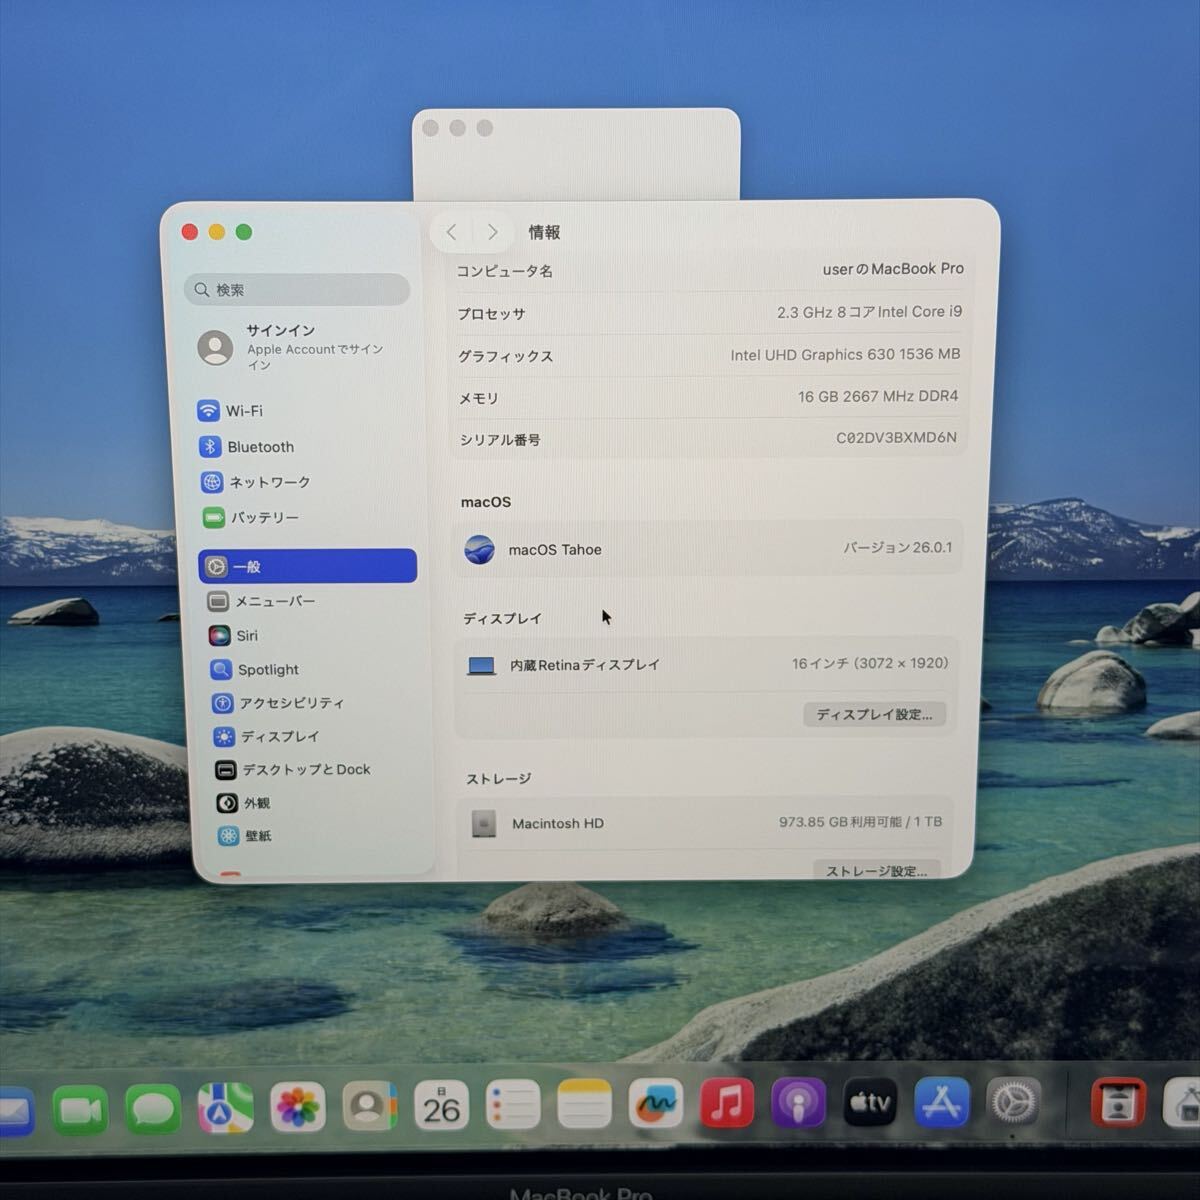Viewport: 1200px width, 1200px height.
Task: Click 973.85 GB 利用可能 / 1 TB text
Action: tap(860, 822)
